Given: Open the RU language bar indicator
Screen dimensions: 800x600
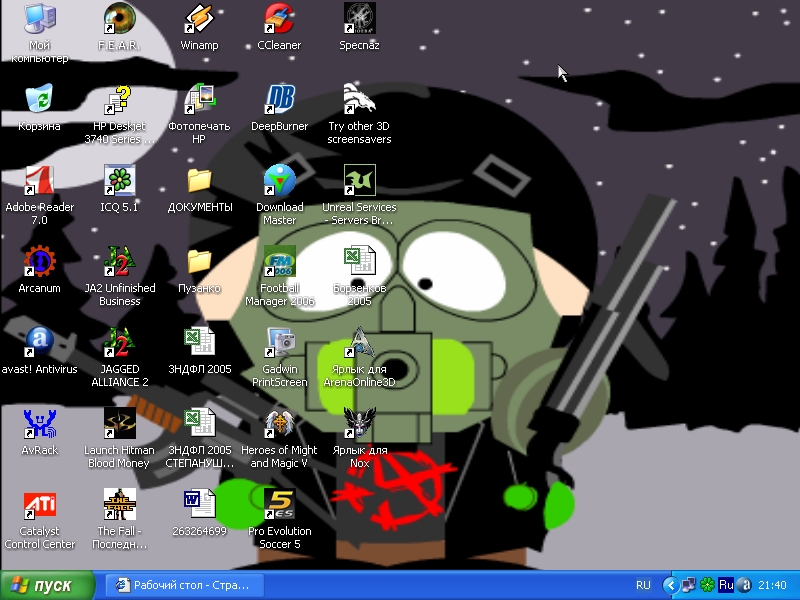Looking at the screenshot, I should pos(643,585).
